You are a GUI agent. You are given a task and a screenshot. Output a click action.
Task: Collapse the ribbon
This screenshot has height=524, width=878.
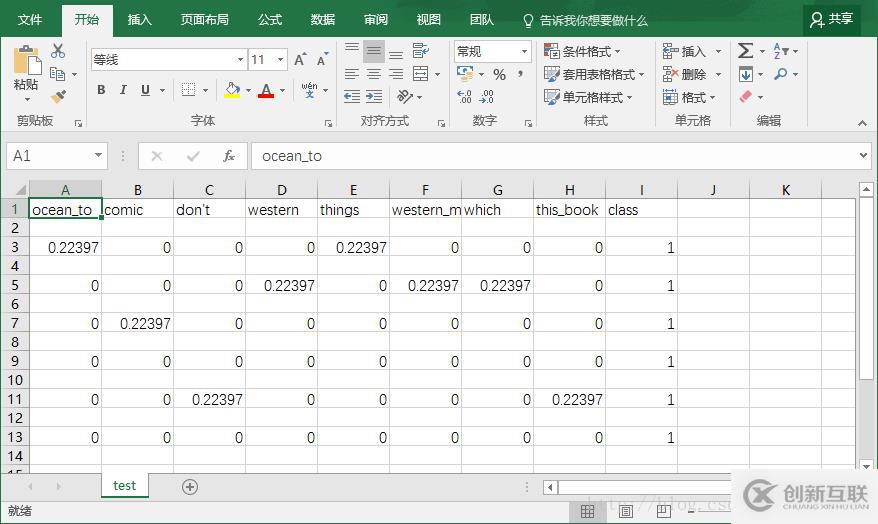[862, 123]
